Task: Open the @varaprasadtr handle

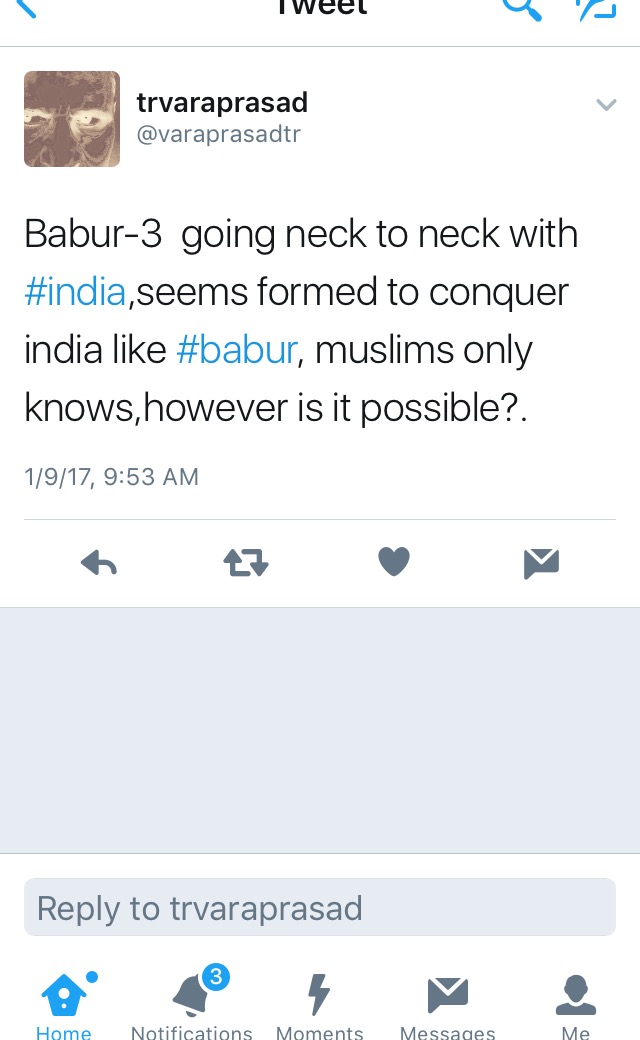Action: (x=218, y=134)
